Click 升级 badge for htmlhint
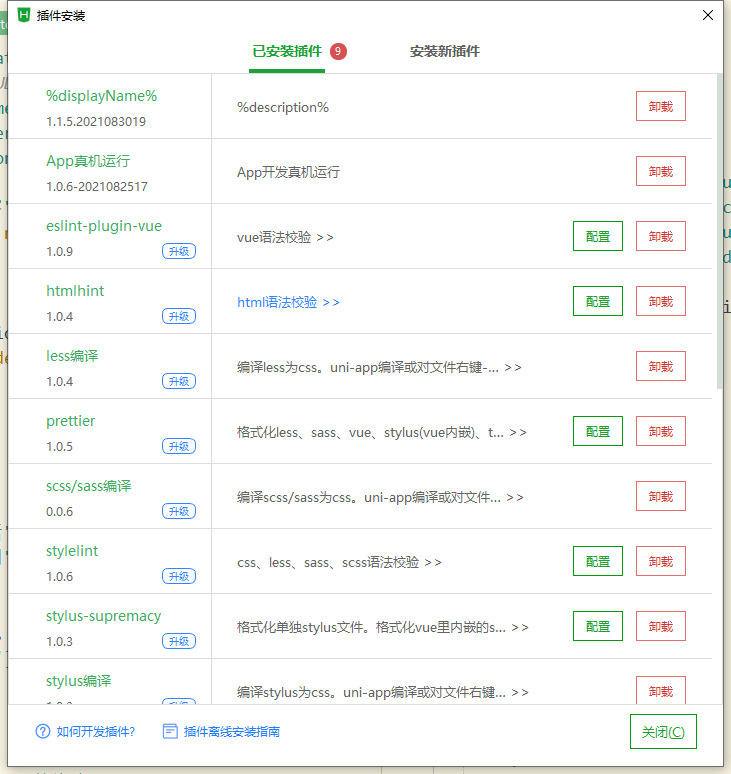This screenshot has height=774, width=731. (179, 316)
